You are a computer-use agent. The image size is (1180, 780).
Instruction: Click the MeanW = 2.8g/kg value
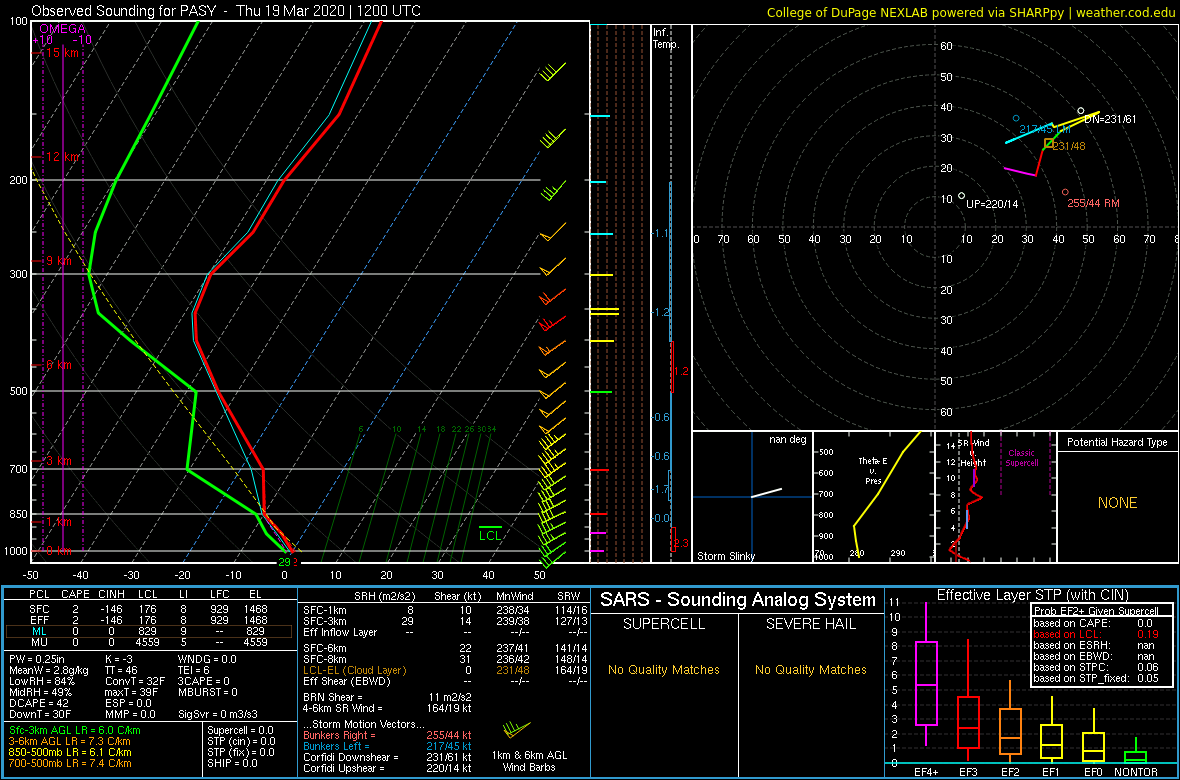tap(50, 670)
